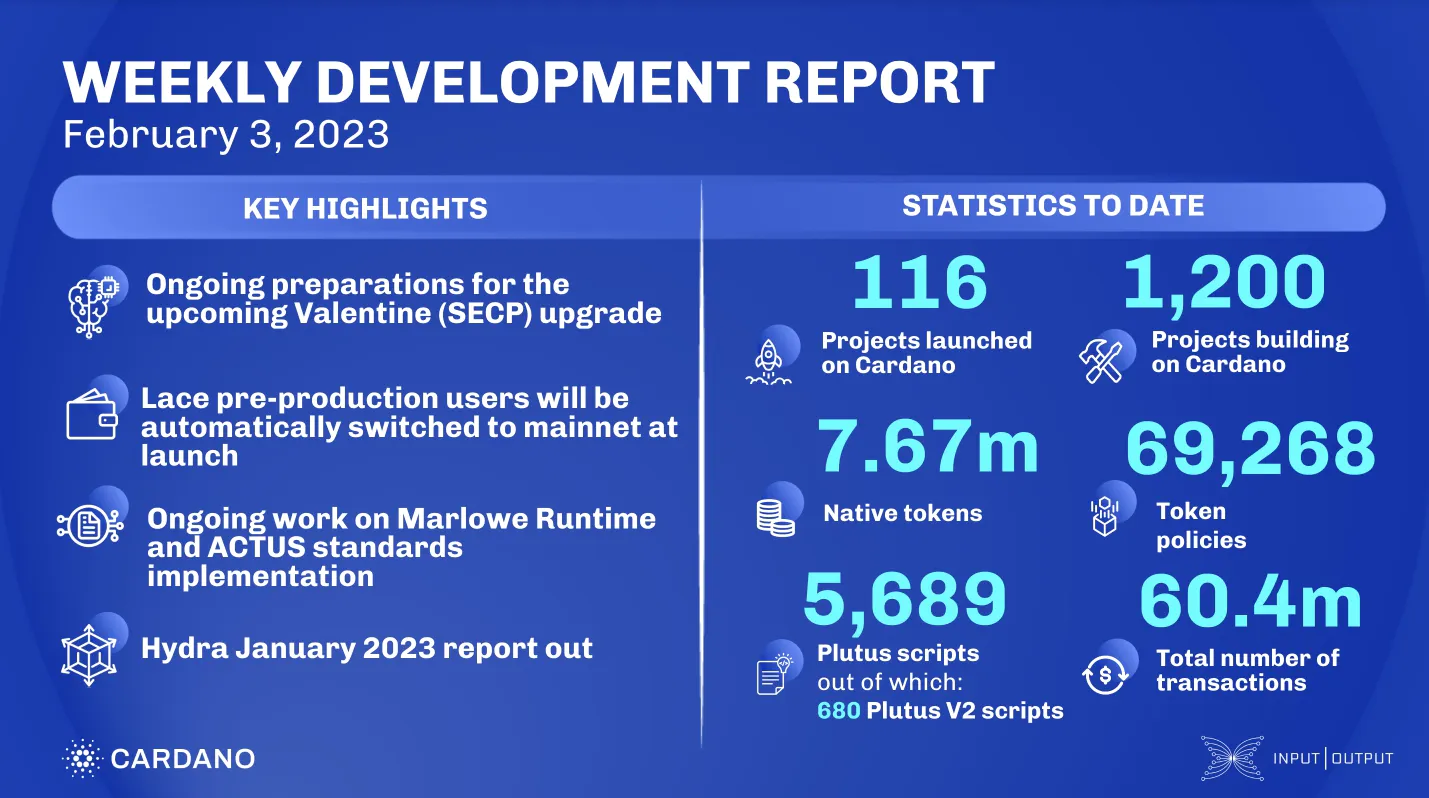Image resolution: width=1429 pixels, height=798 pixels.
Task: Click the Valentine (SECP) upgrade highlight text
Action: tap(404, 298)
